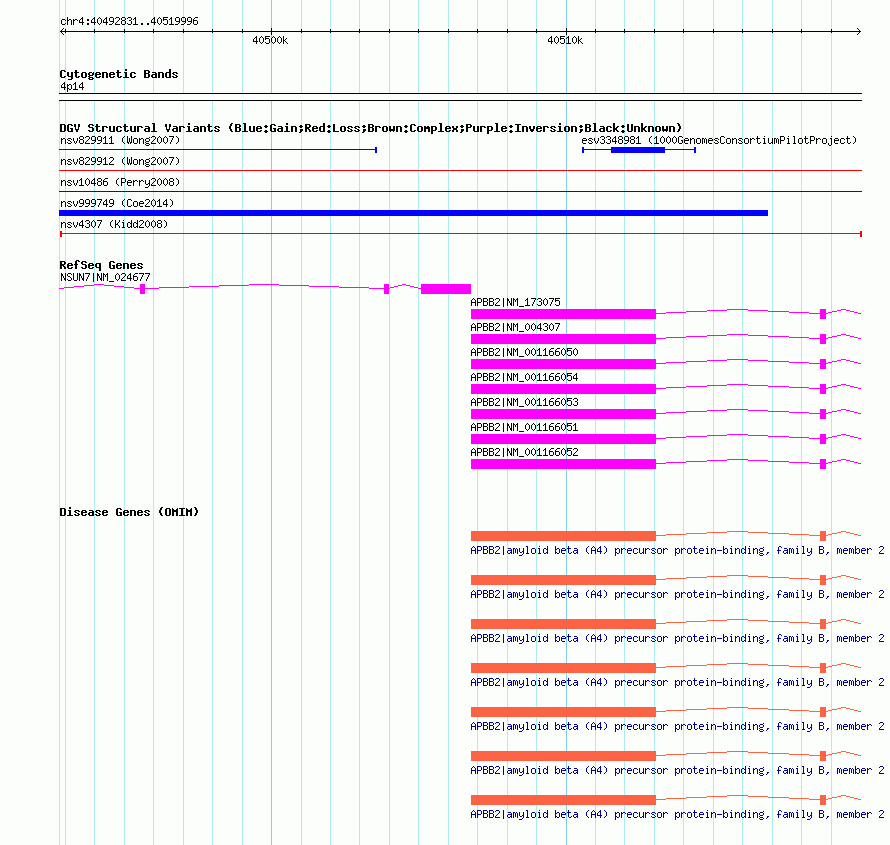
Task: Click the magenta exon bar of NM_173075
Action: [x=563, y=314]
